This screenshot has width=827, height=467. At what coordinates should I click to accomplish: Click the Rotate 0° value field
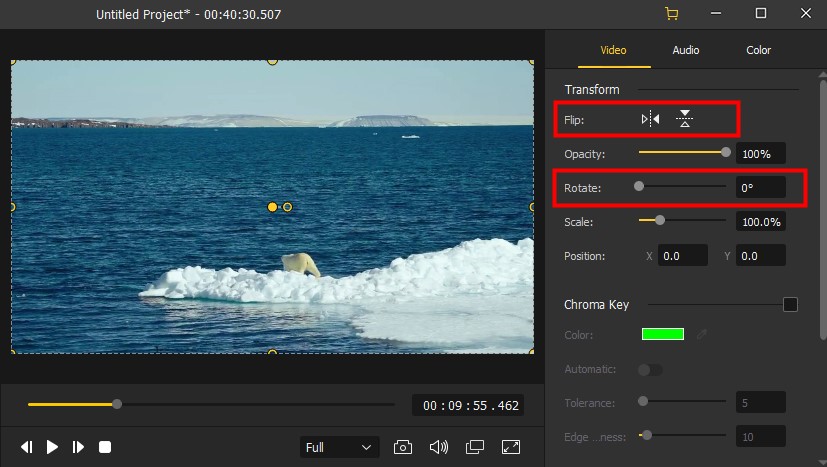[x=761, y=188]
